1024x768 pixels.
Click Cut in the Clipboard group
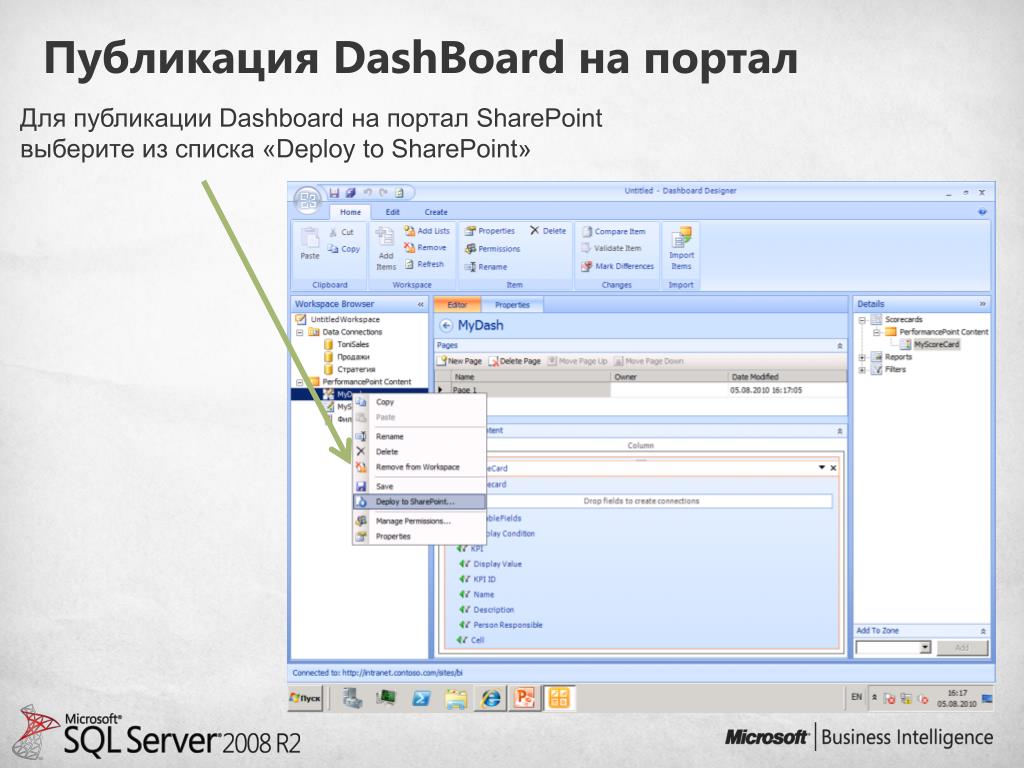click(x=342, y=232)
